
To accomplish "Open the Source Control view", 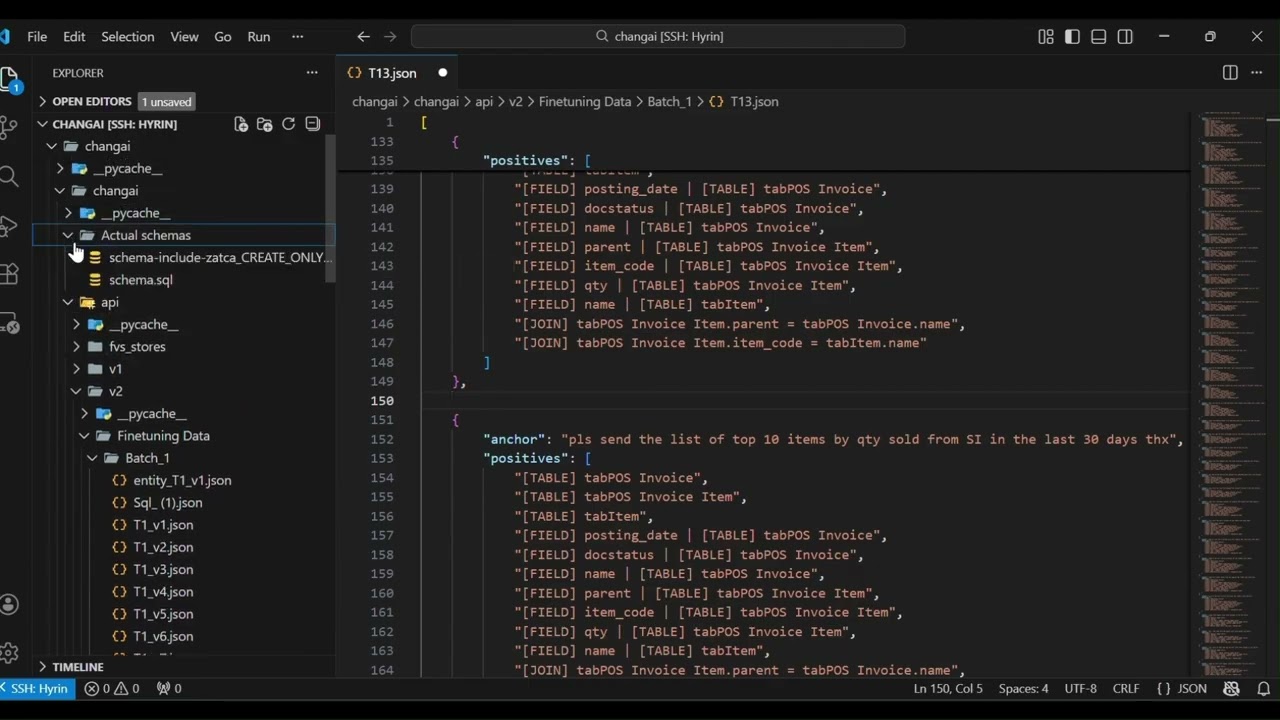I will (x=9, y=127).
